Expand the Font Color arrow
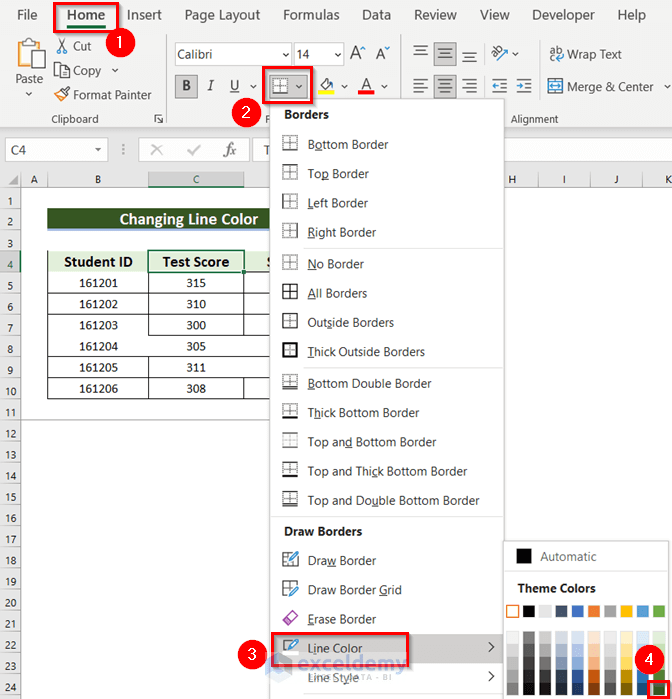Image resolution: width=672 pixels, height=699 pixels. click(384, 86)
